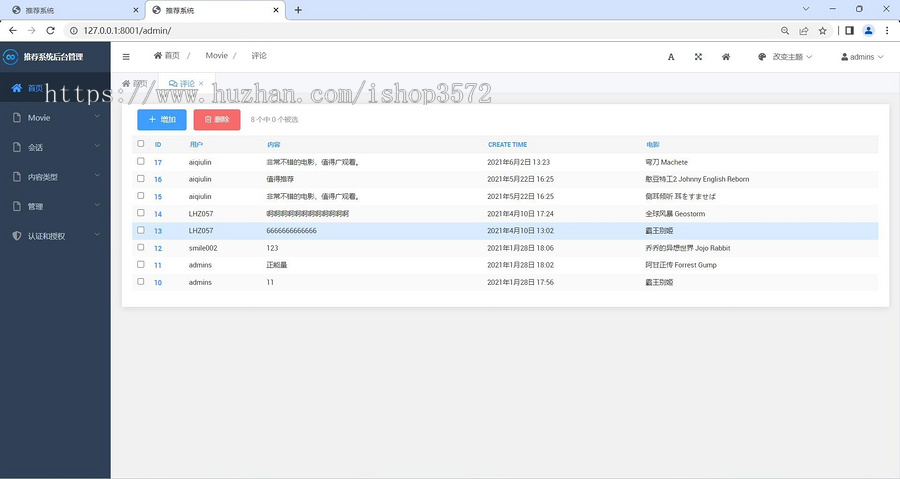This screenshot has width=900, height=479.
Task: Click the cell 弯刀 Machete
Action: pos(666,162)
